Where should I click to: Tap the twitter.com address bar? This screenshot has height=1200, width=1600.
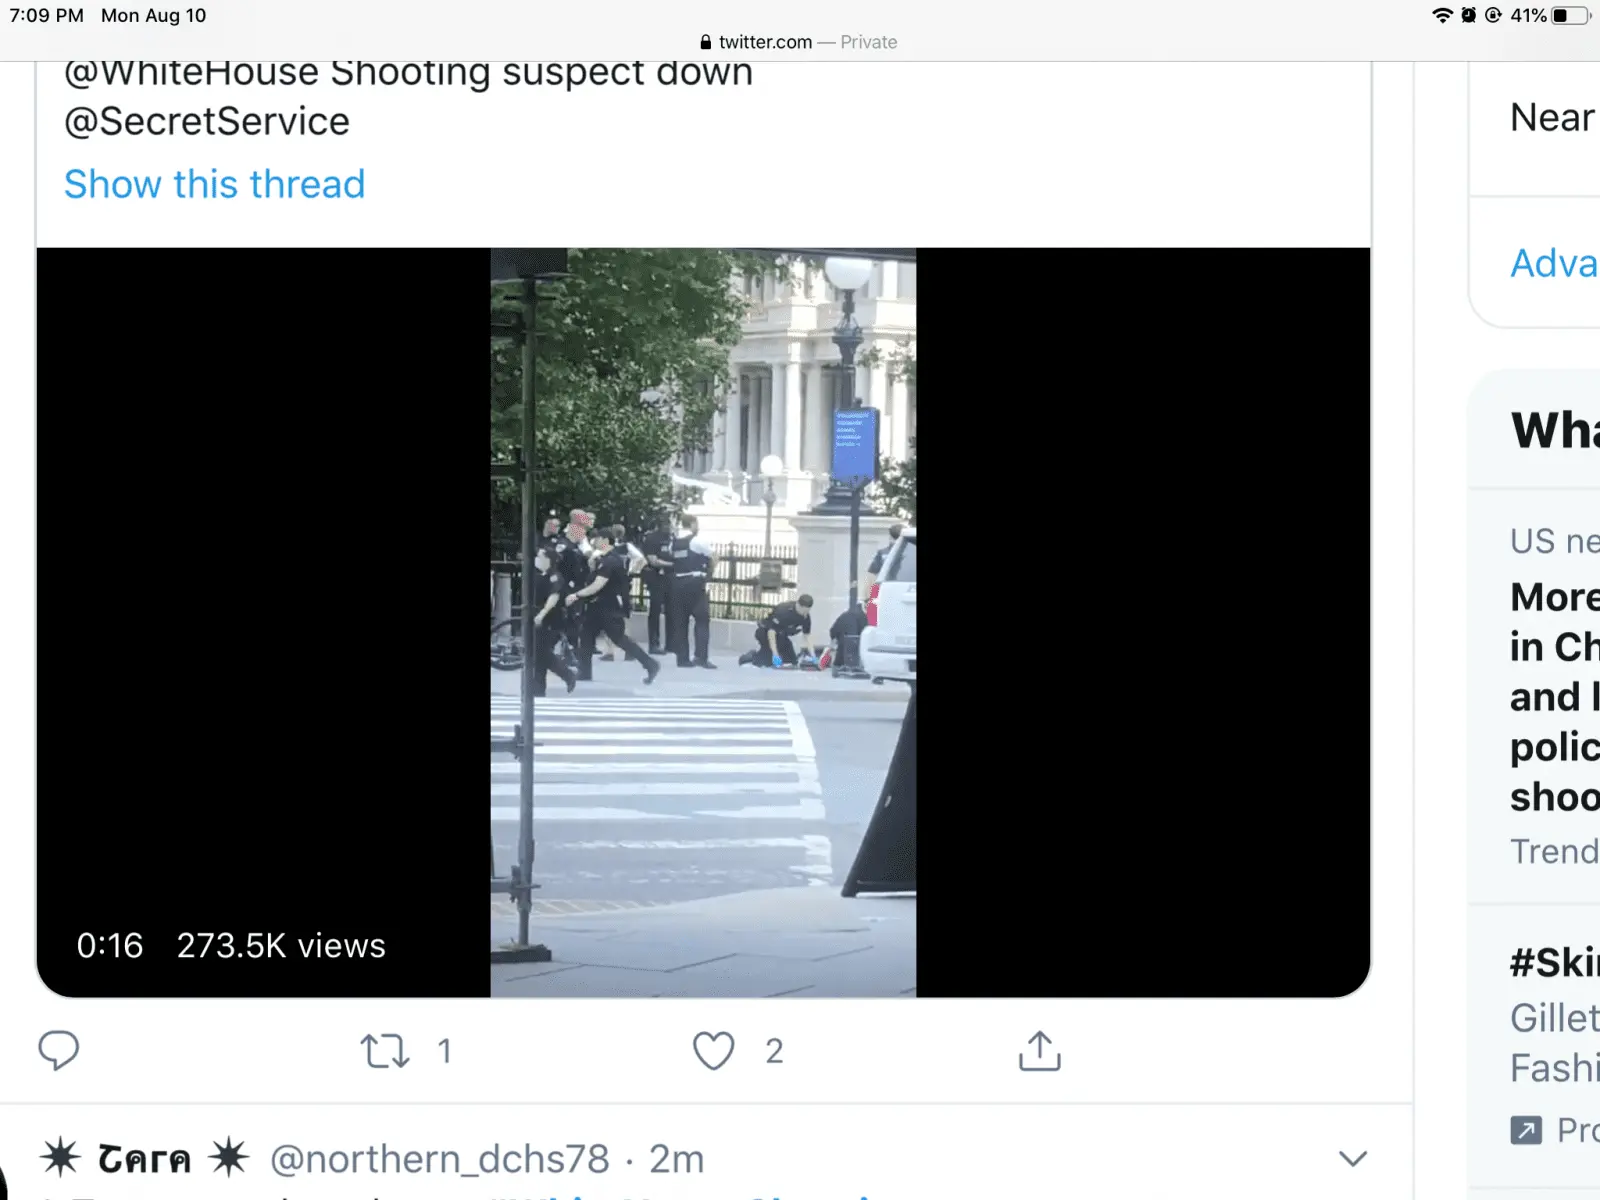point(798,42)
